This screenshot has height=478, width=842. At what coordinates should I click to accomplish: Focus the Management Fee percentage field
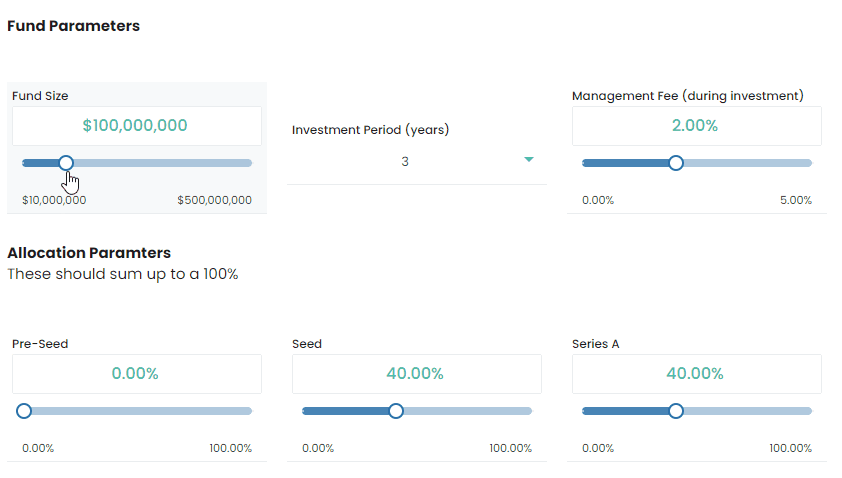(696, 126)
